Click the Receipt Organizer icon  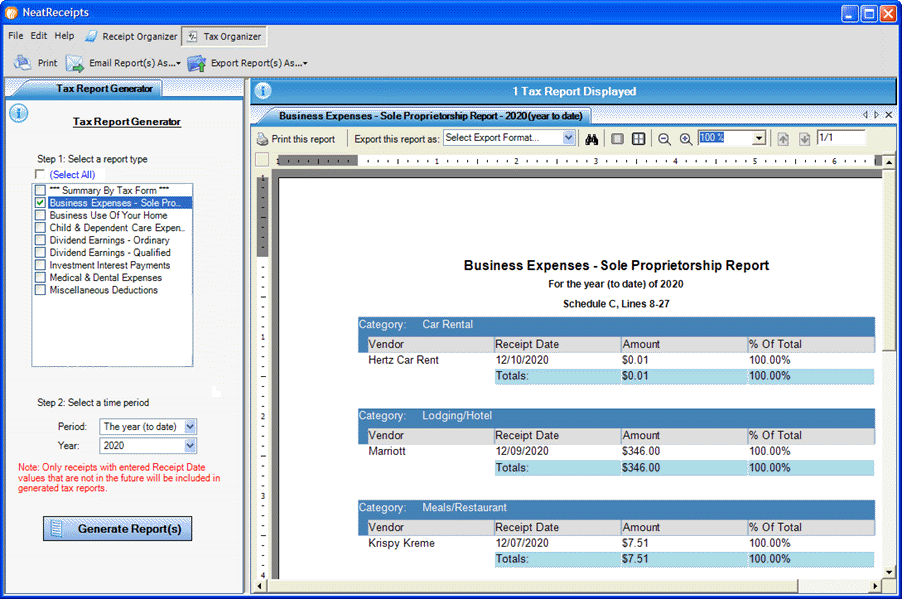(91, 36)
